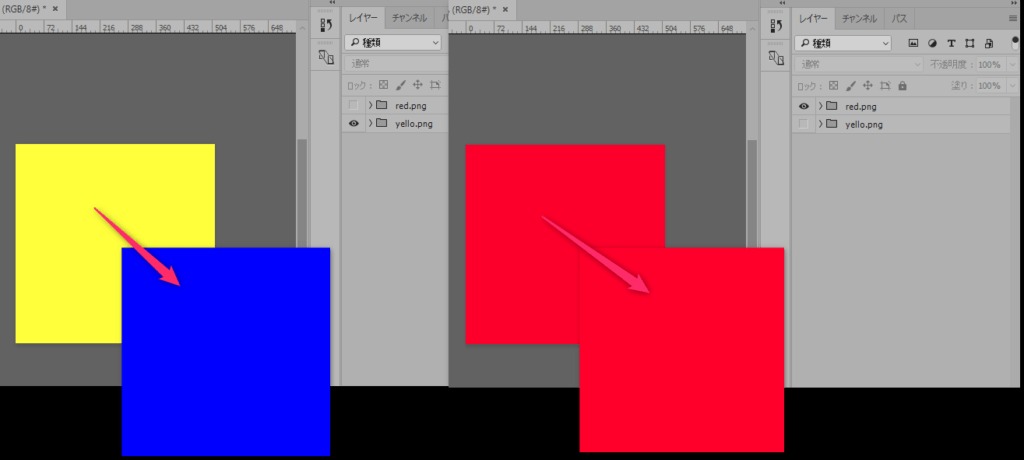Click the 塗り fill percentage field
Image resolution: width=1024 pixels, height=460 pixels.
click(x=988, y=86)
